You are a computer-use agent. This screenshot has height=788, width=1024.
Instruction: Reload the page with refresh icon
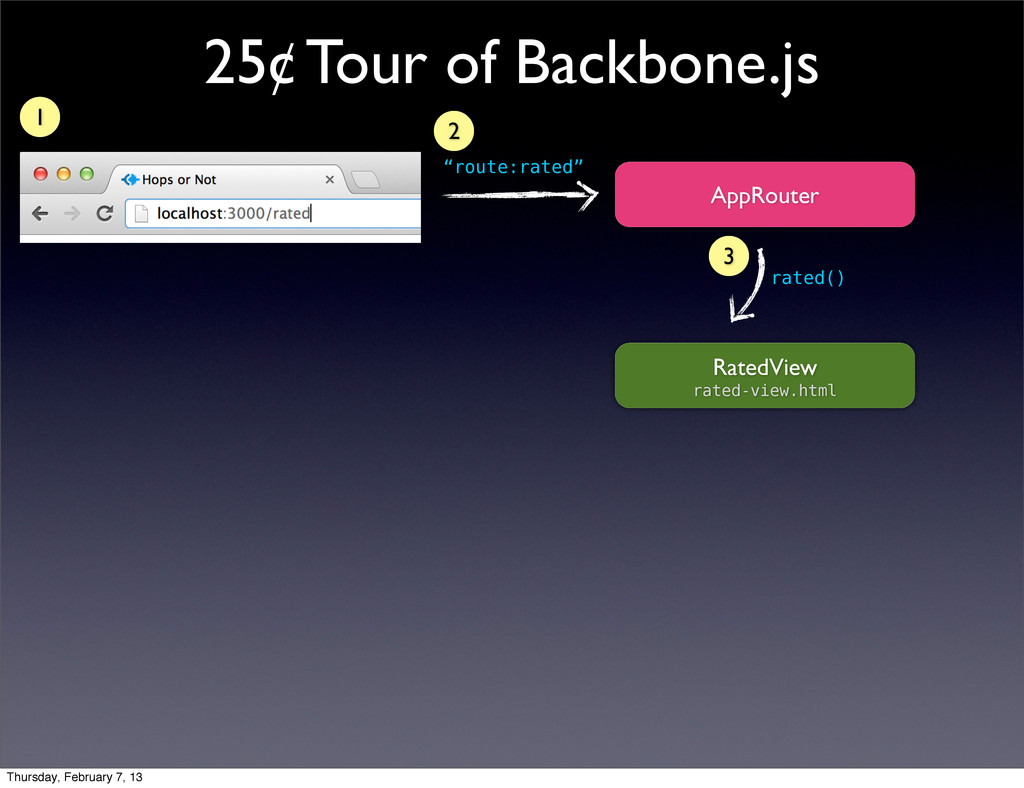click(104, 213)
